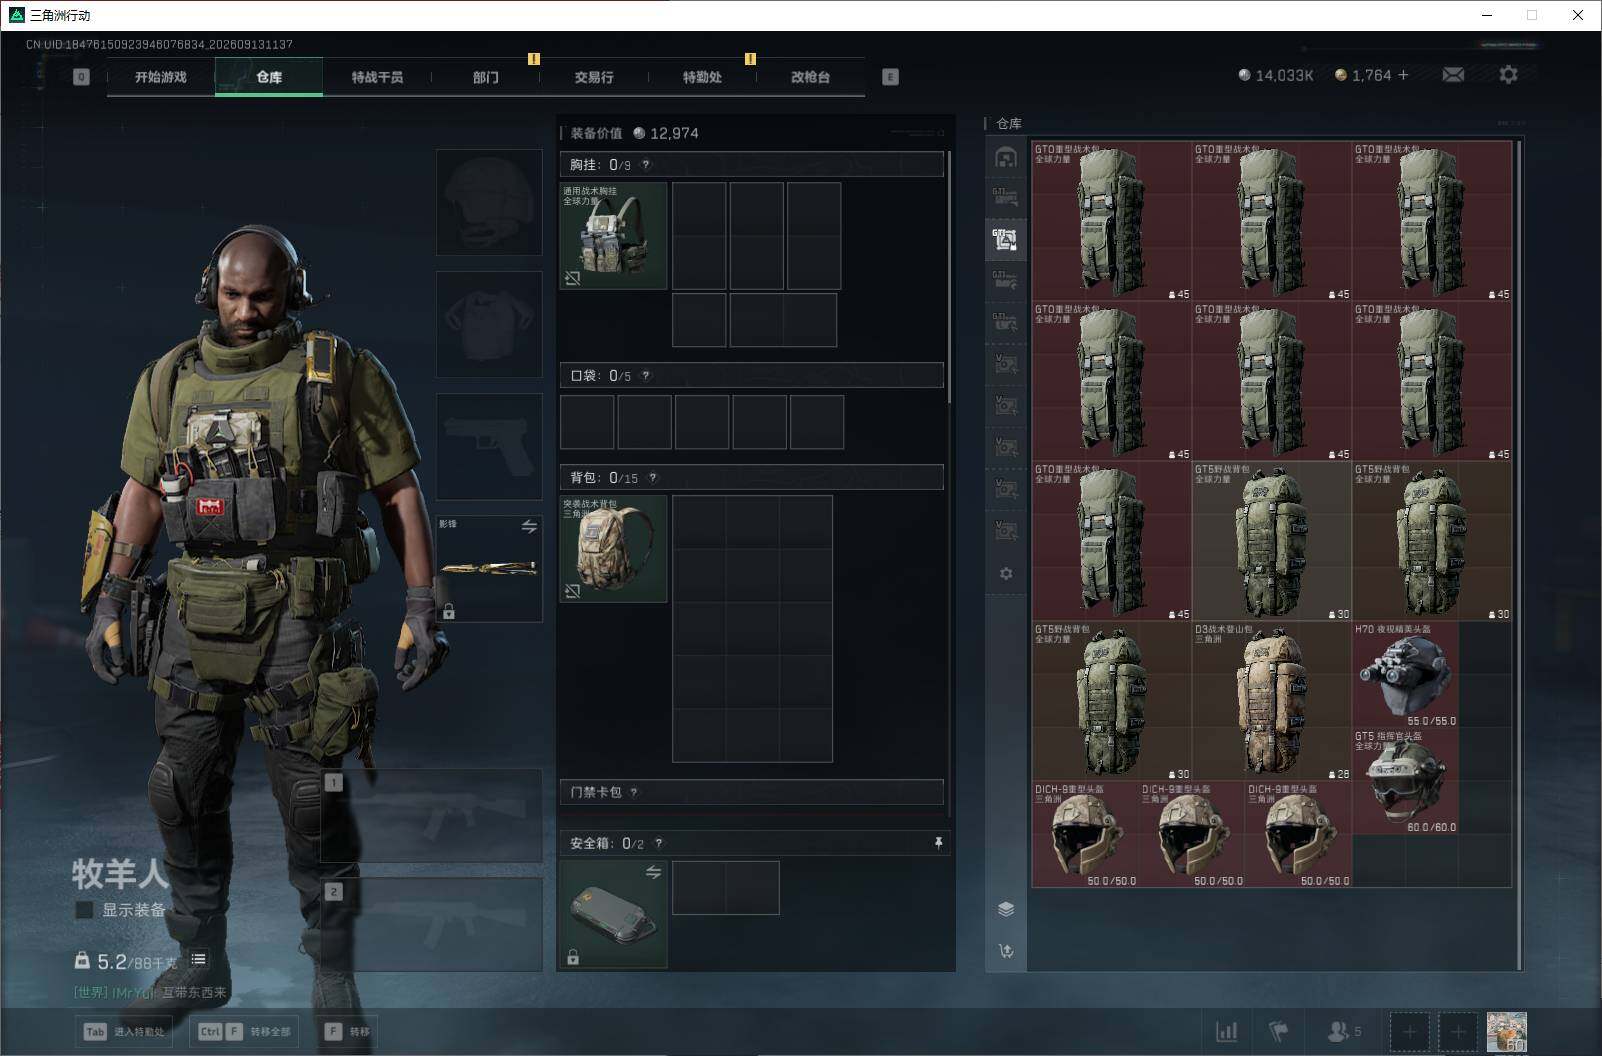
Task: Click the empty body armor slot
Action: pyautogui.click(x=489, y=324)
